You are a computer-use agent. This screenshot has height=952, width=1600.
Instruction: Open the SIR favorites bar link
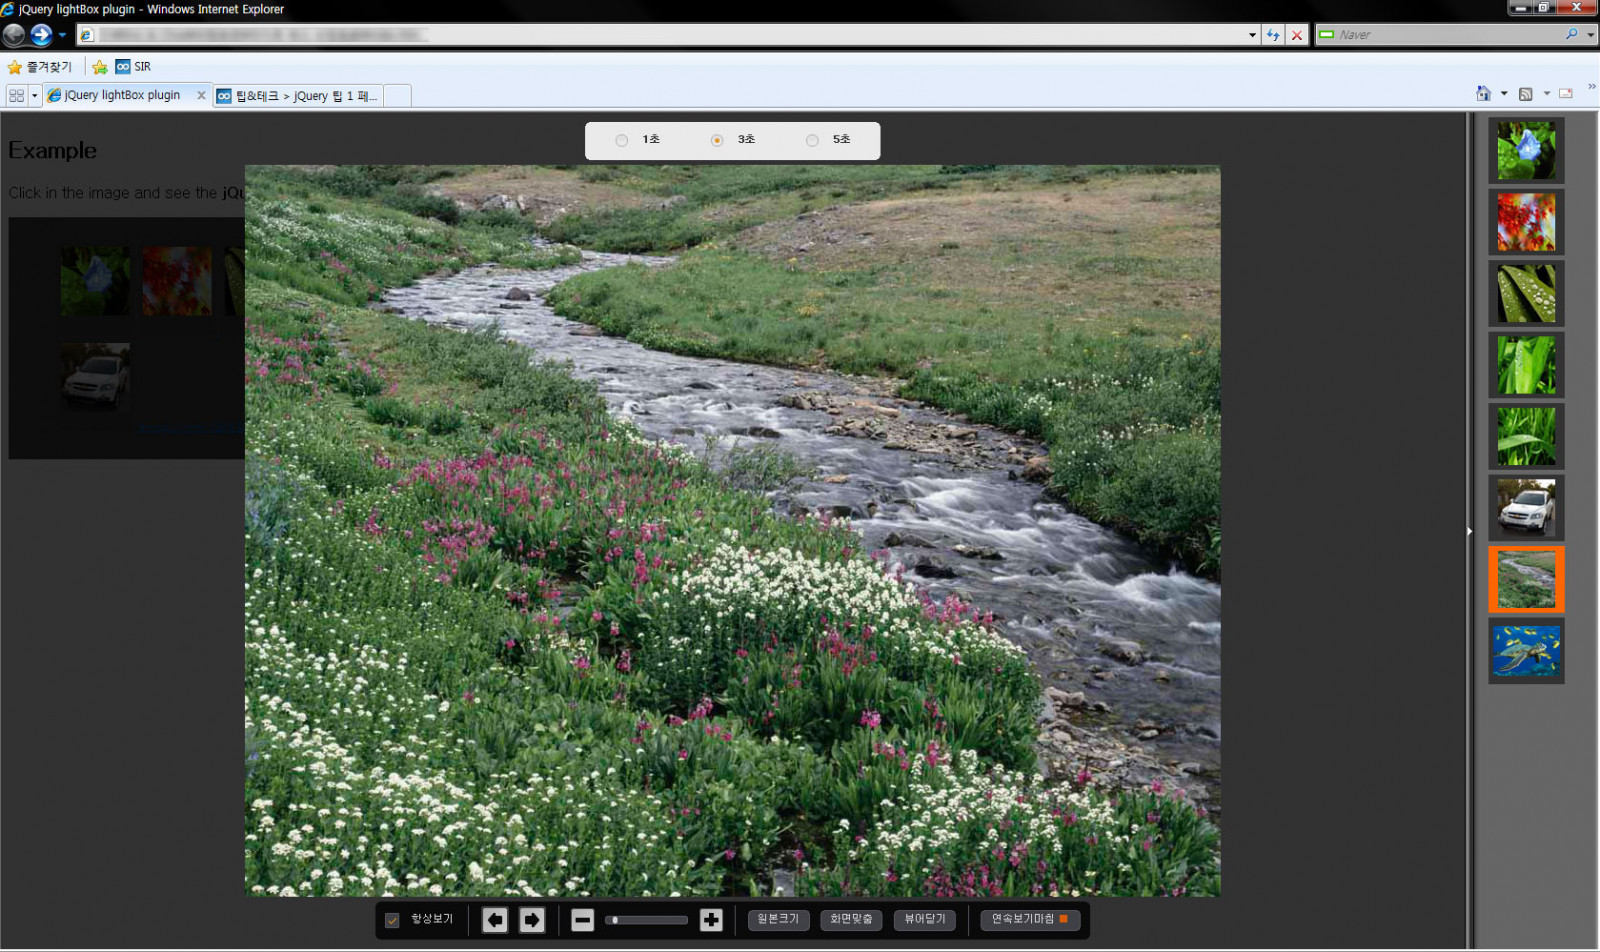pyautogui.click(x=133, y=67)
